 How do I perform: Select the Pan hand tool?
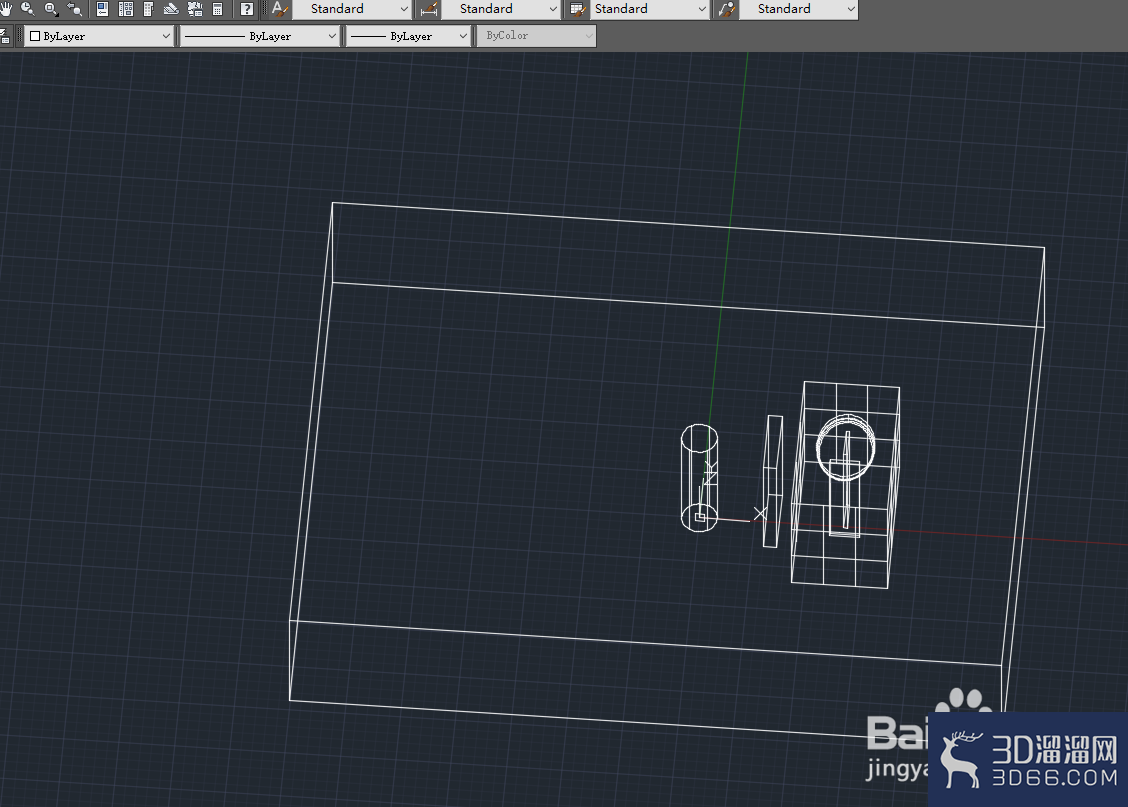click(6, 9)
